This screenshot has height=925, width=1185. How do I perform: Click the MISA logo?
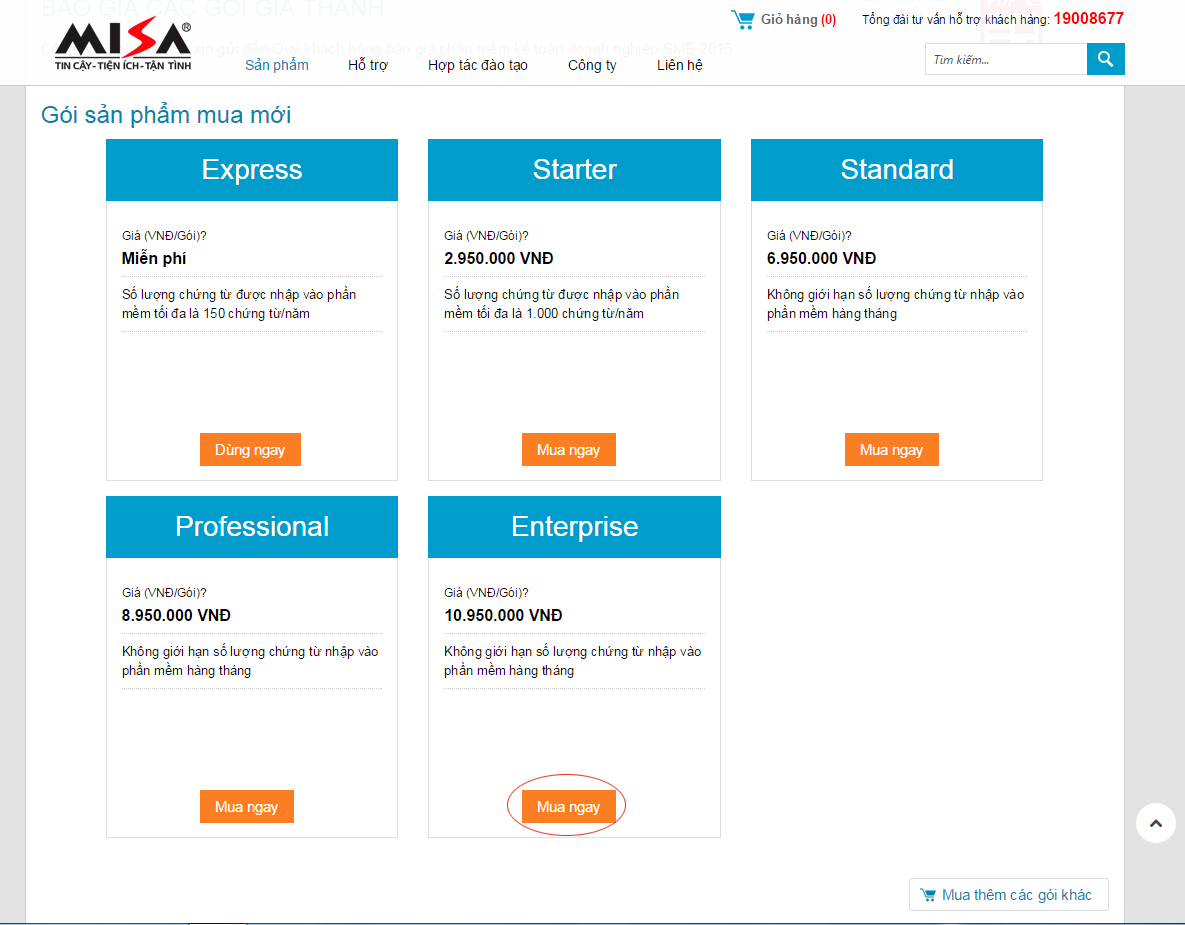[123, 46]
